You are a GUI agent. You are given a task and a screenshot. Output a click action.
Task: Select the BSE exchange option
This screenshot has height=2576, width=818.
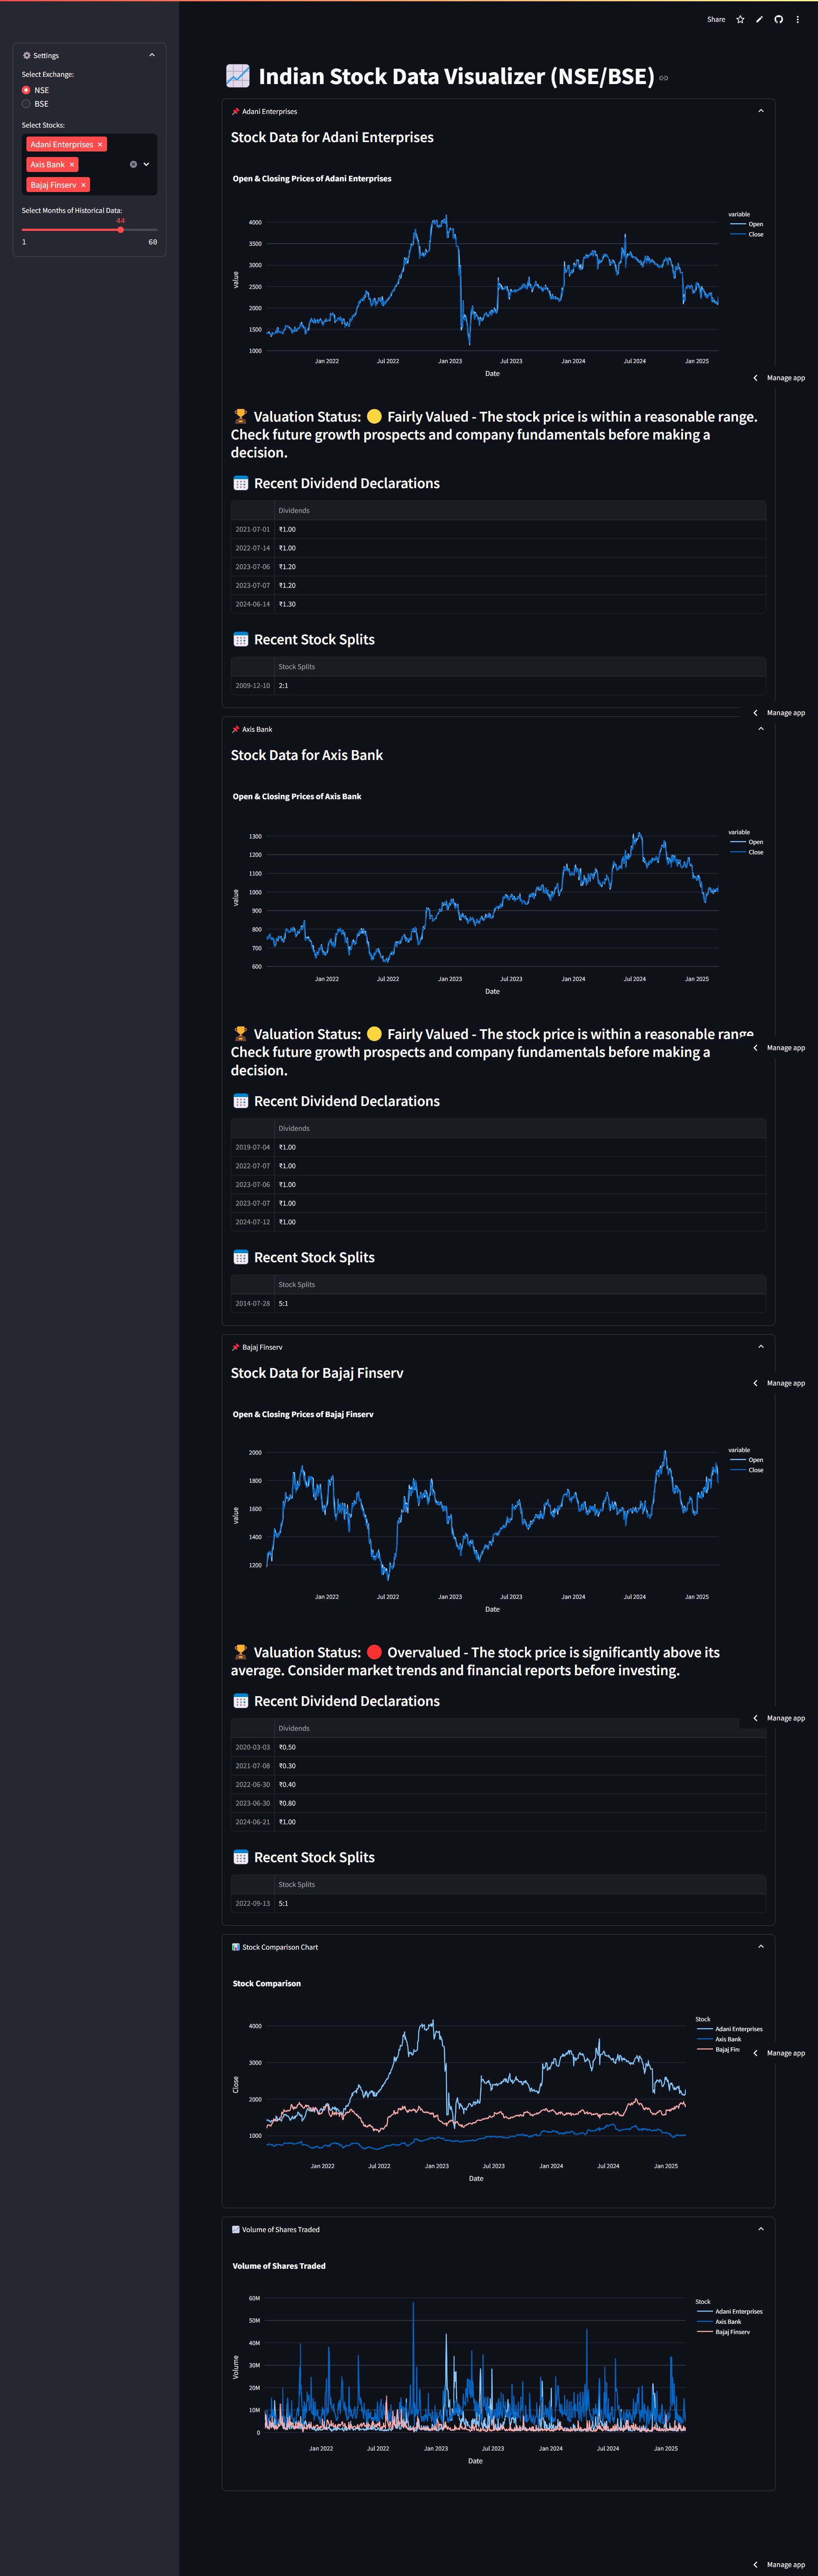[x=26, y=104]
